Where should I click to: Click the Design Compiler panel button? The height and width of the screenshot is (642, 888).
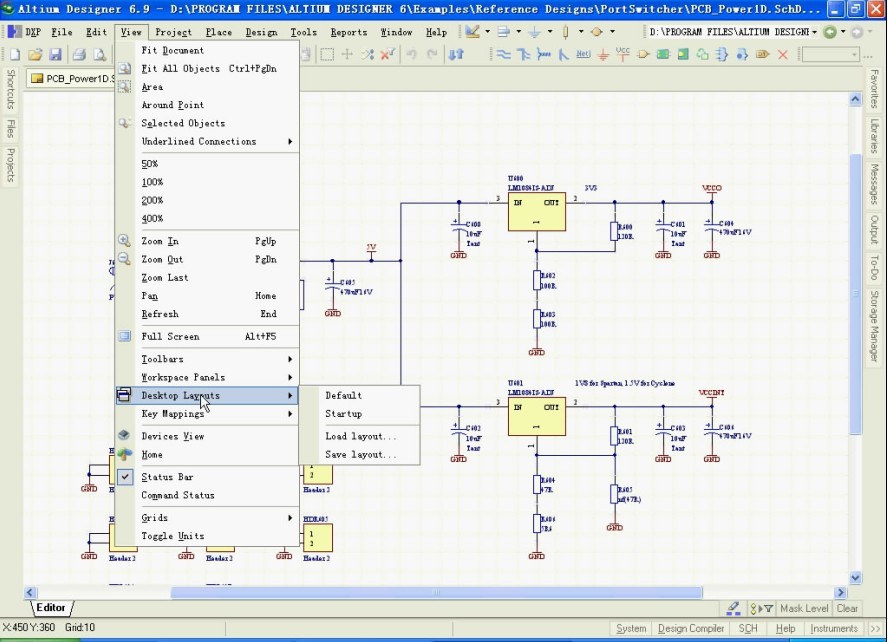tap(691, 628)
